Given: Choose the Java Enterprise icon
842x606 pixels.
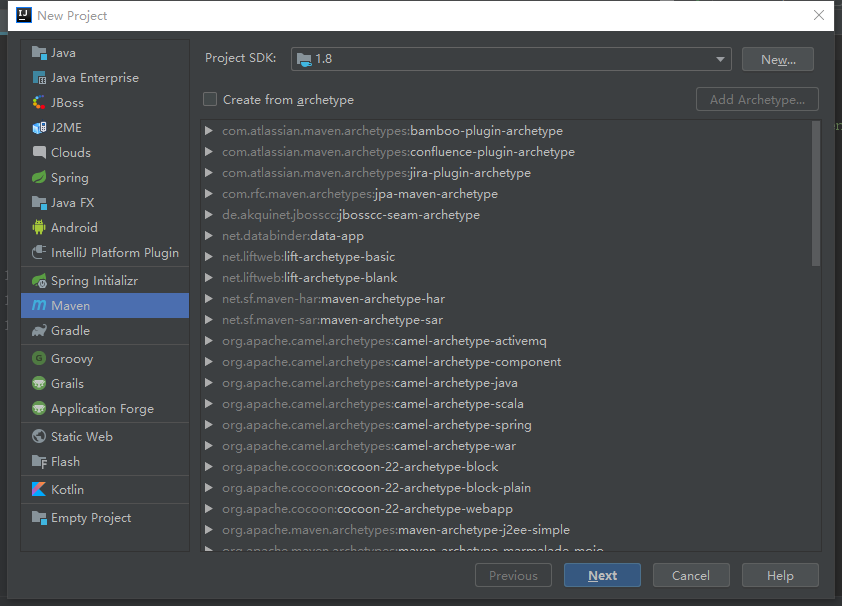Looking at the screenshot, I should pos(39,78).
